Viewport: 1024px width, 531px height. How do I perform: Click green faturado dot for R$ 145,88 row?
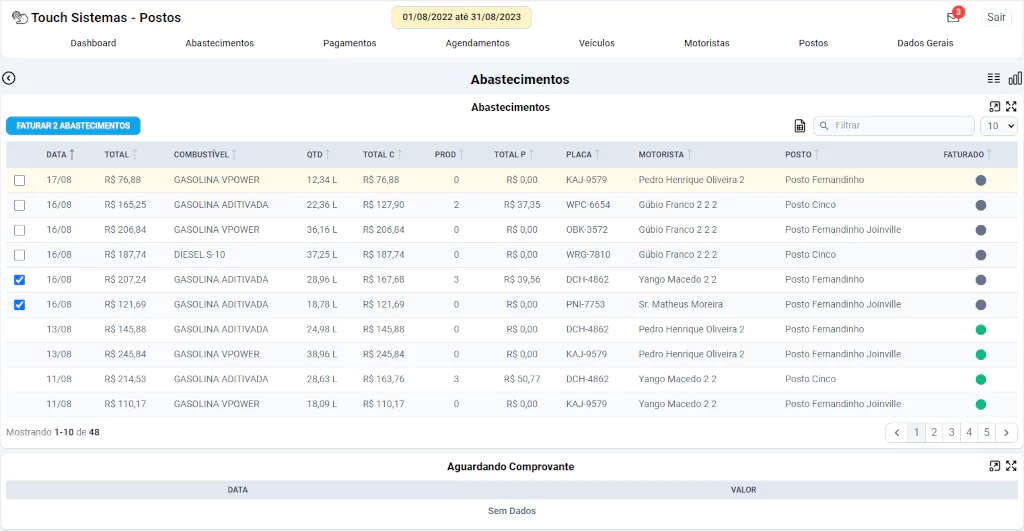pos(980,330)
